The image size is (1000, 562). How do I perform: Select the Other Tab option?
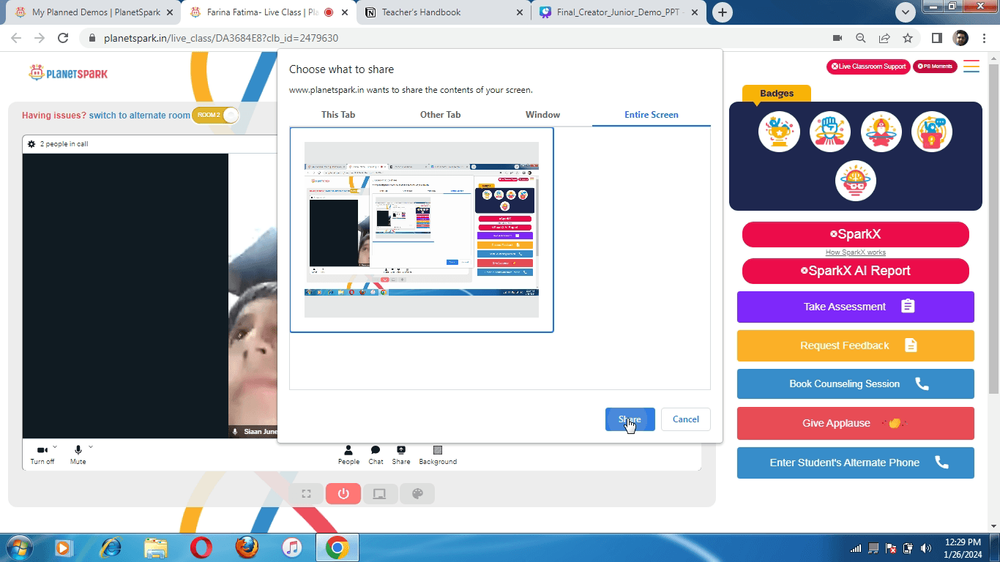coord(440,115)
